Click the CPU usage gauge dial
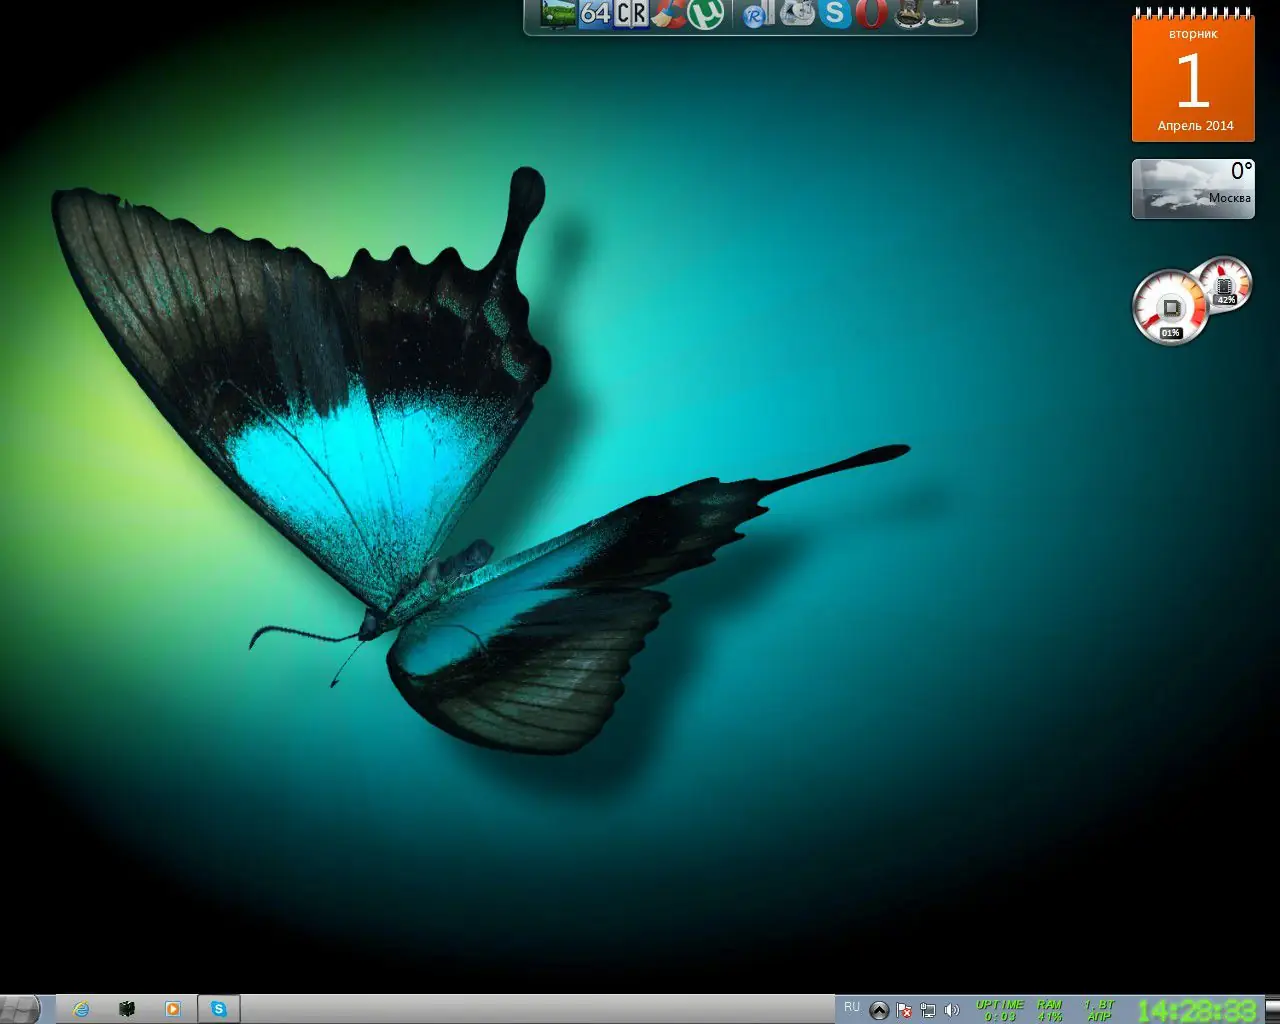Viewport: 1280px width, 1024px height. (1170, 308)
